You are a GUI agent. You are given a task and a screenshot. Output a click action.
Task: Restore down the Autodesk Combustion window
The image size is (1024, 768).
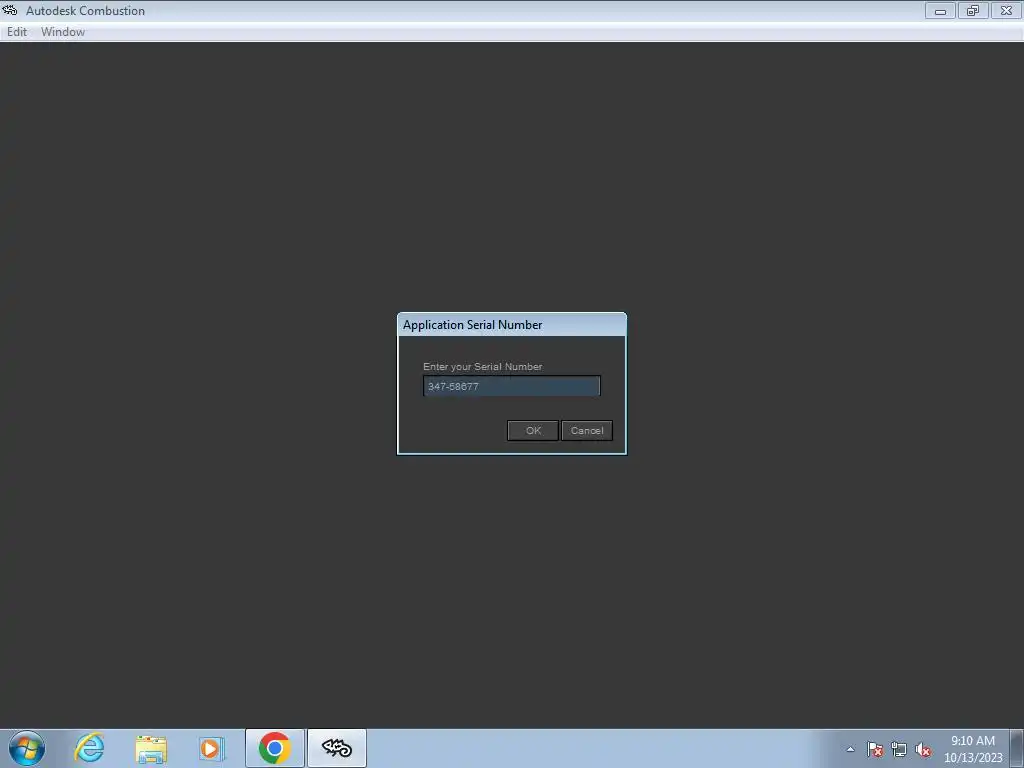pos(973,10)
